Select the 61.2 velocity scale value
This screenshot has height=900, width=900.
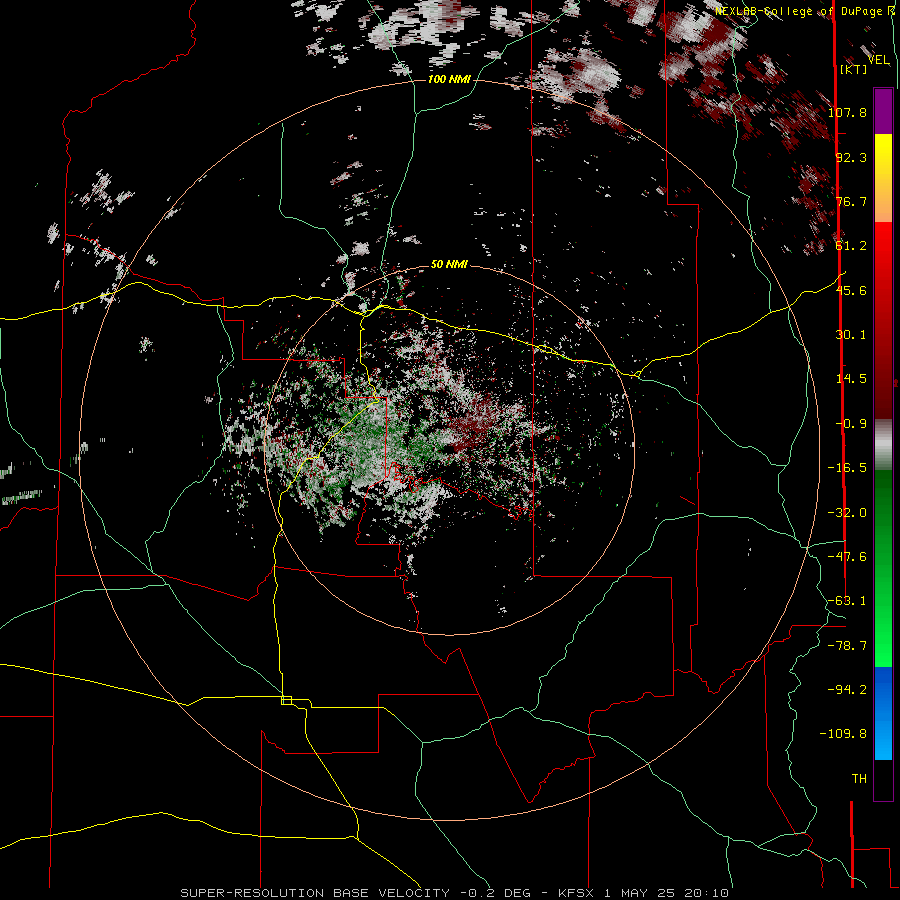pyautogui.click(x=851, y=246)
